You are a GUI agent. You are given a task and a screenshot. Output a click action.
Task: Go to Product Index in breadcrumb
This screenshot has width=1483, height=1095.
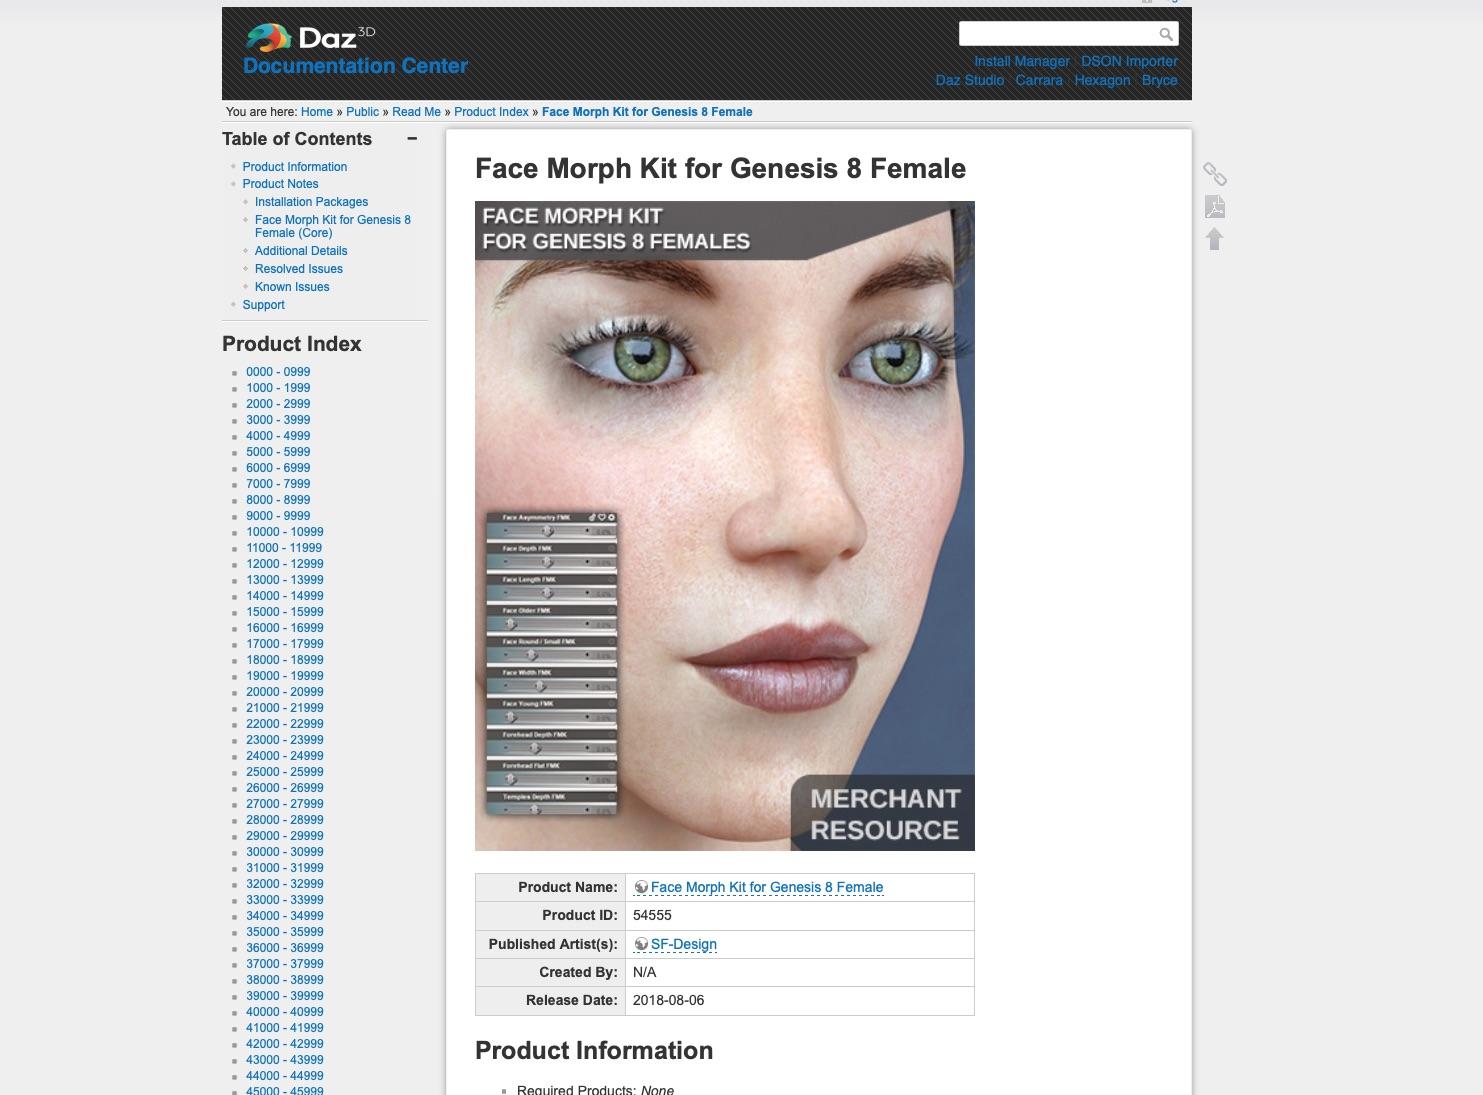click(491, 112)
